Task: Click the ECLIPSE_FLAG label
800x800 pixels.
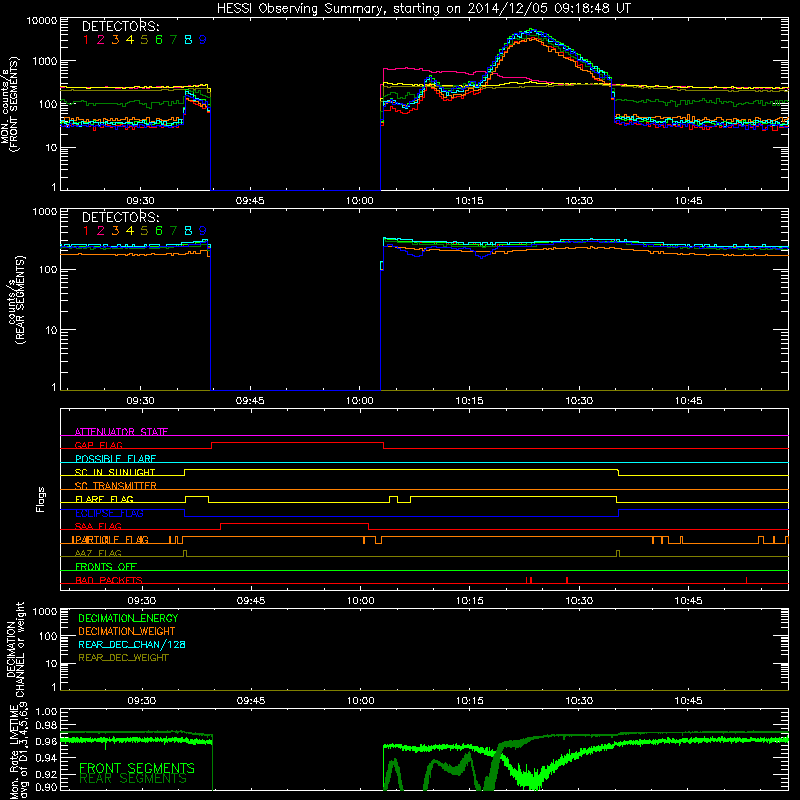Action: click(x=109, y=513)
